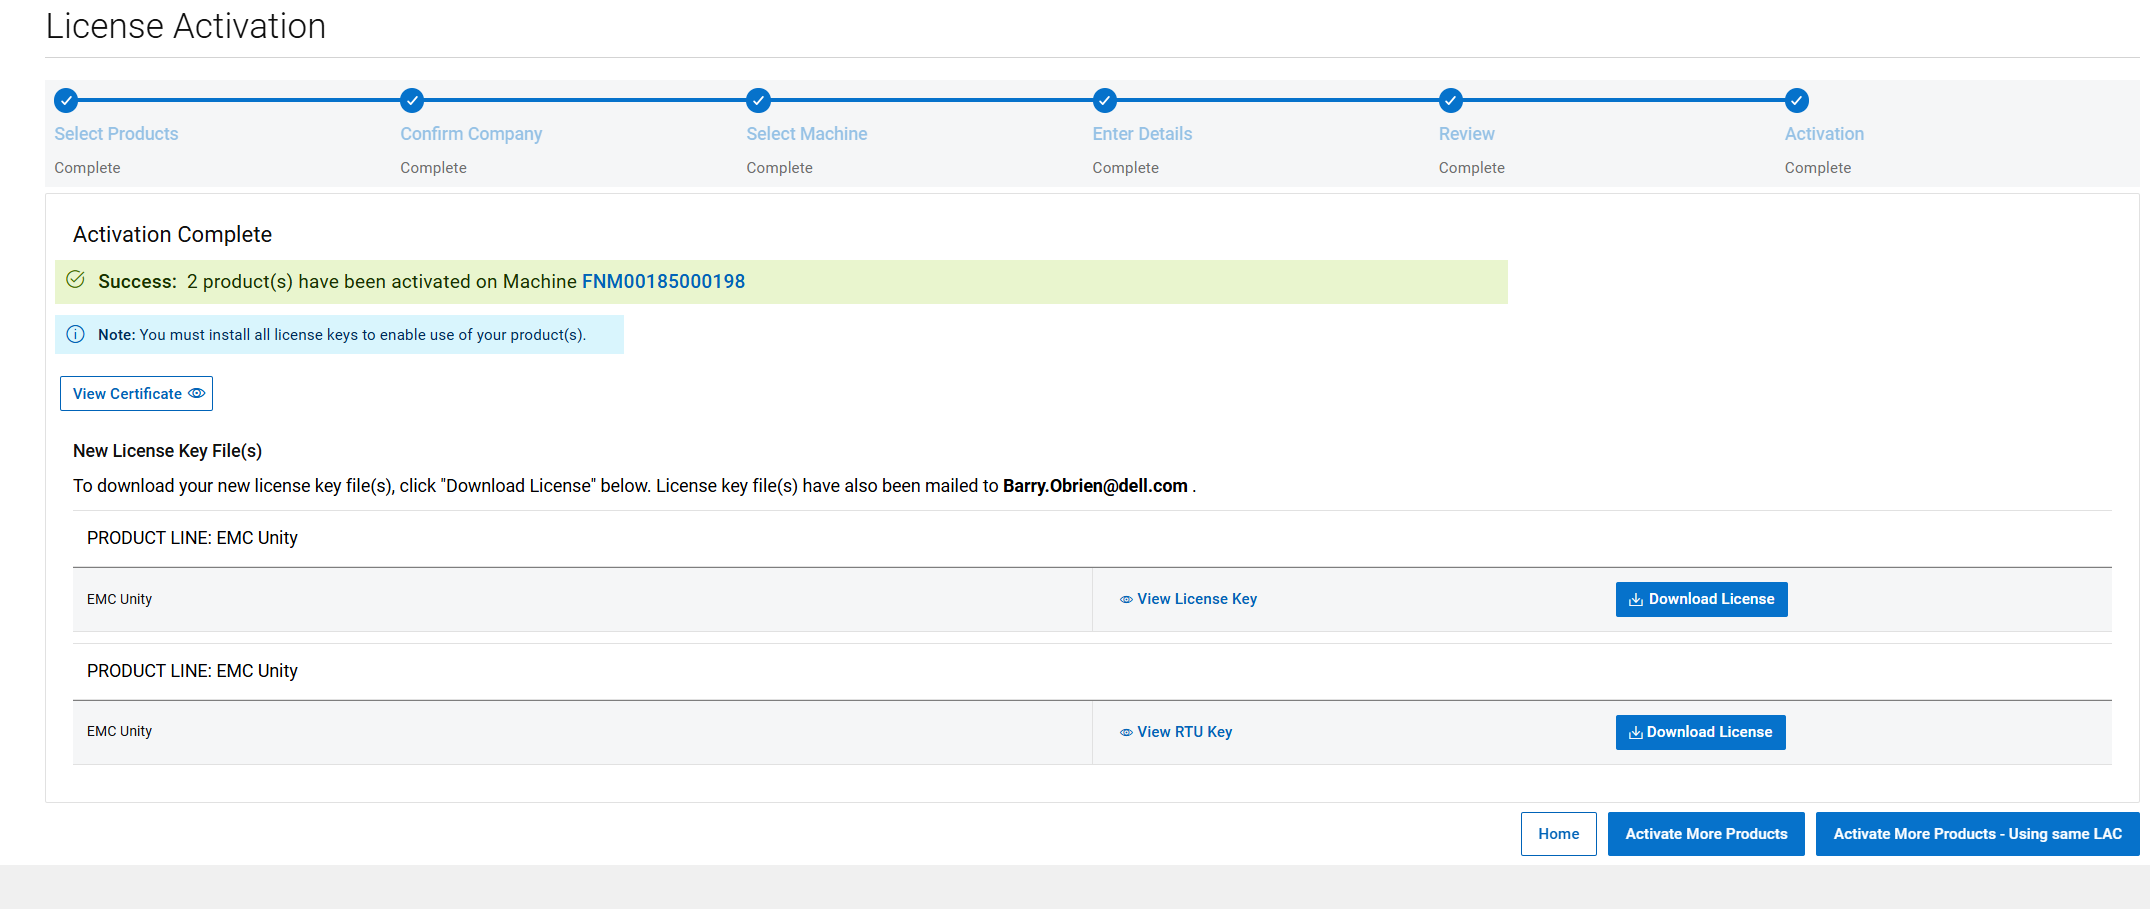This screenshot has width=2150, height=909.
Task: Click the Confirm Company step indicator
Action: 412,100
